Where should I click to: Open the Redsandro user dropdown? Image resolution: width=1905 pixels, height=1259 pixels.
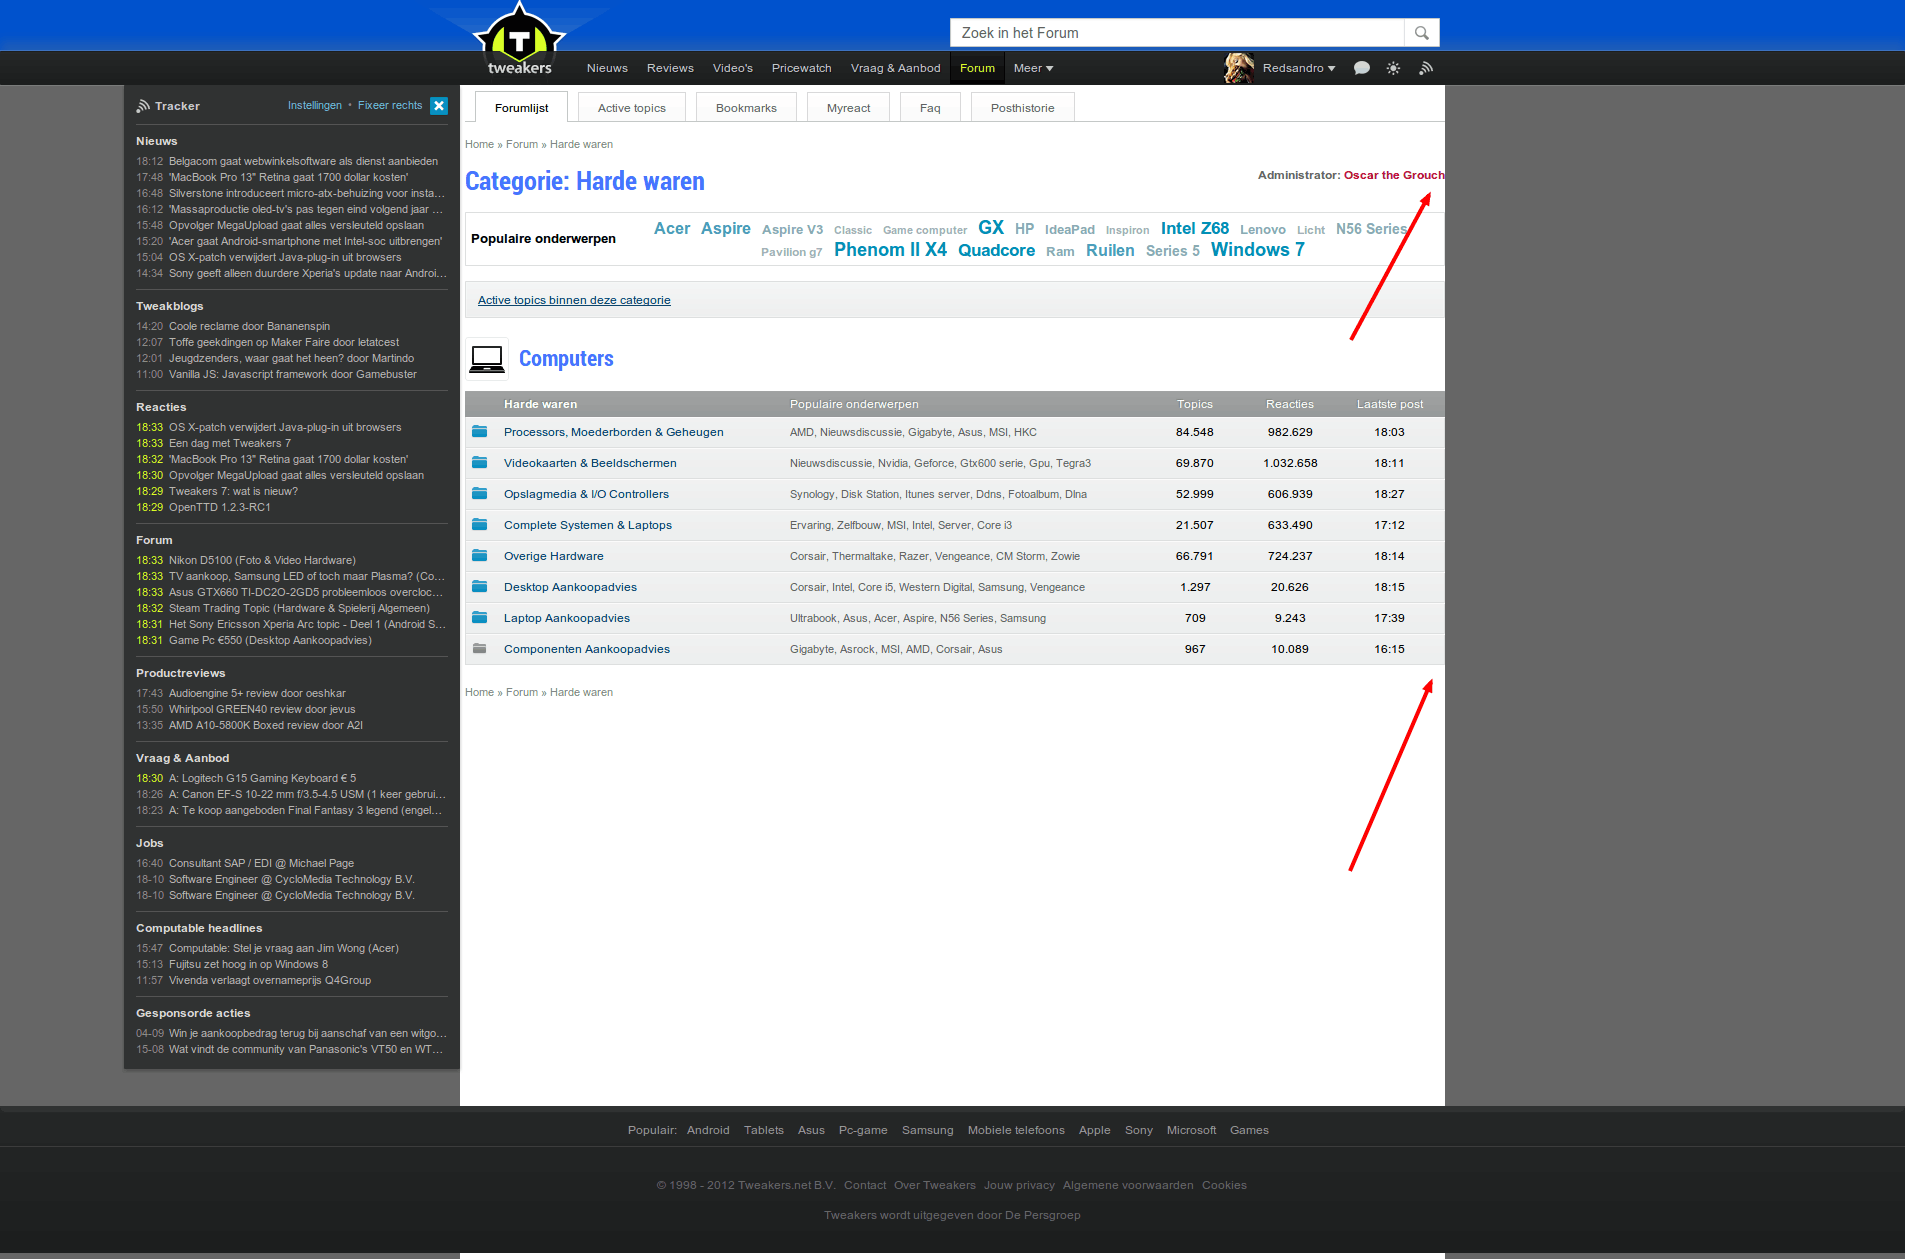coord(1299,68)
